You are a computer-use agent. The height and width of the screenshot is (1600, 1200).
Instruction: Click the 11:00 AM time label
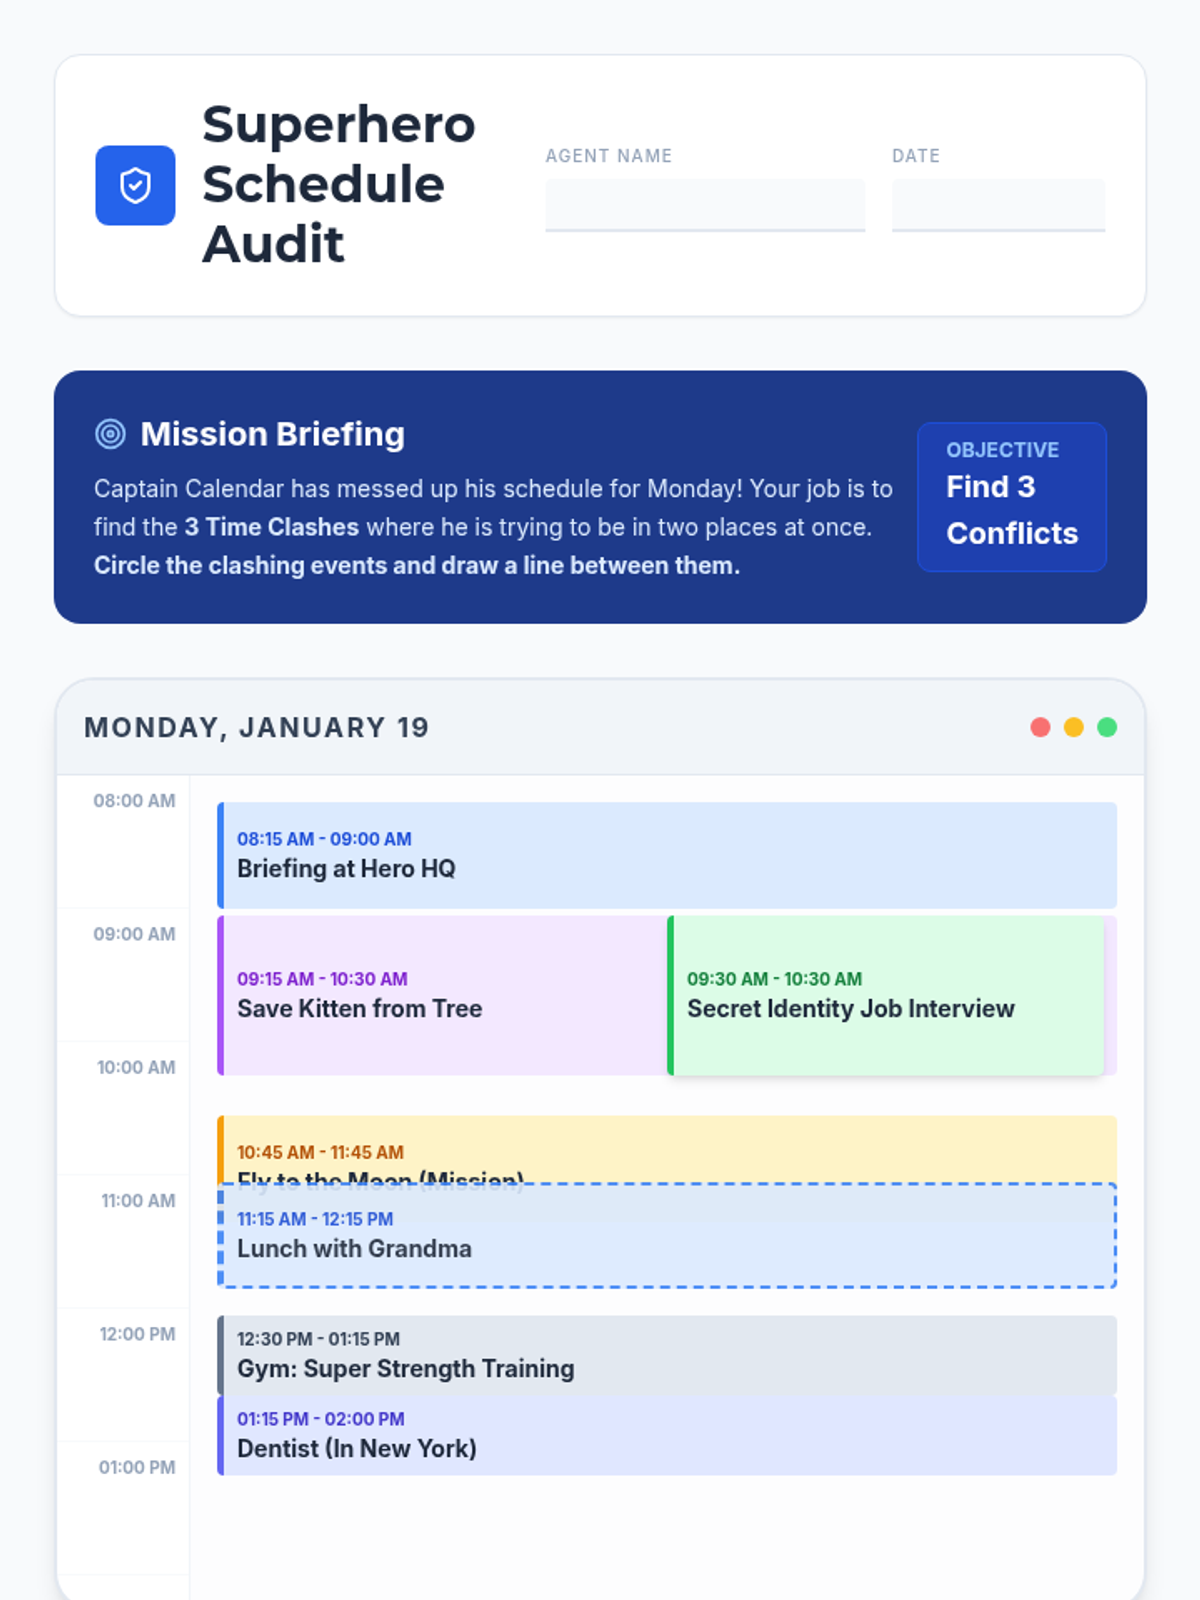[138, 1200]
